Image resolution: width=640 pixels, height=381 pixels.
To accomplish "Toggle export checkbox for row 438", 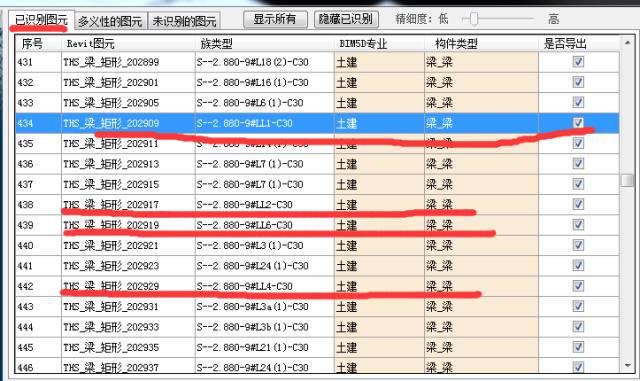I will click(578, 204).
